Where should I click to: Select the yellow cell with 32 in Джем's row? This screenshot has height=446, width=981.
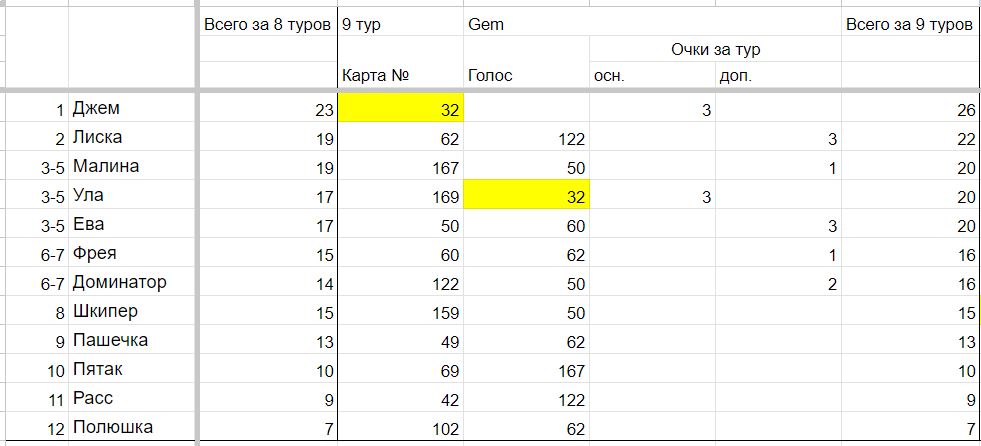pyautogui.click(x=400, y=108)
